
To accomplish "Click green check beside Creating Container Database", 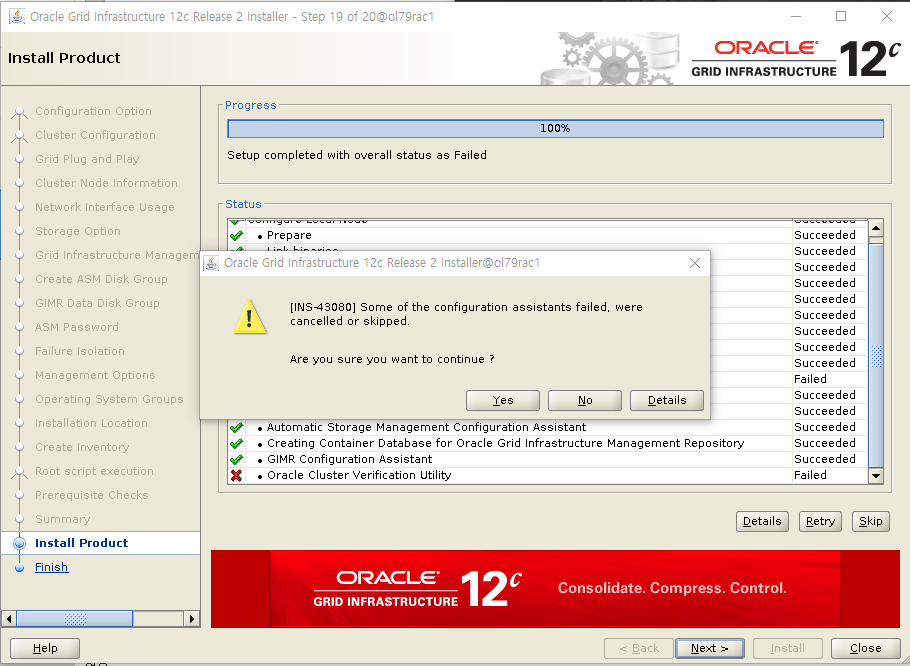I will point(236,443).
